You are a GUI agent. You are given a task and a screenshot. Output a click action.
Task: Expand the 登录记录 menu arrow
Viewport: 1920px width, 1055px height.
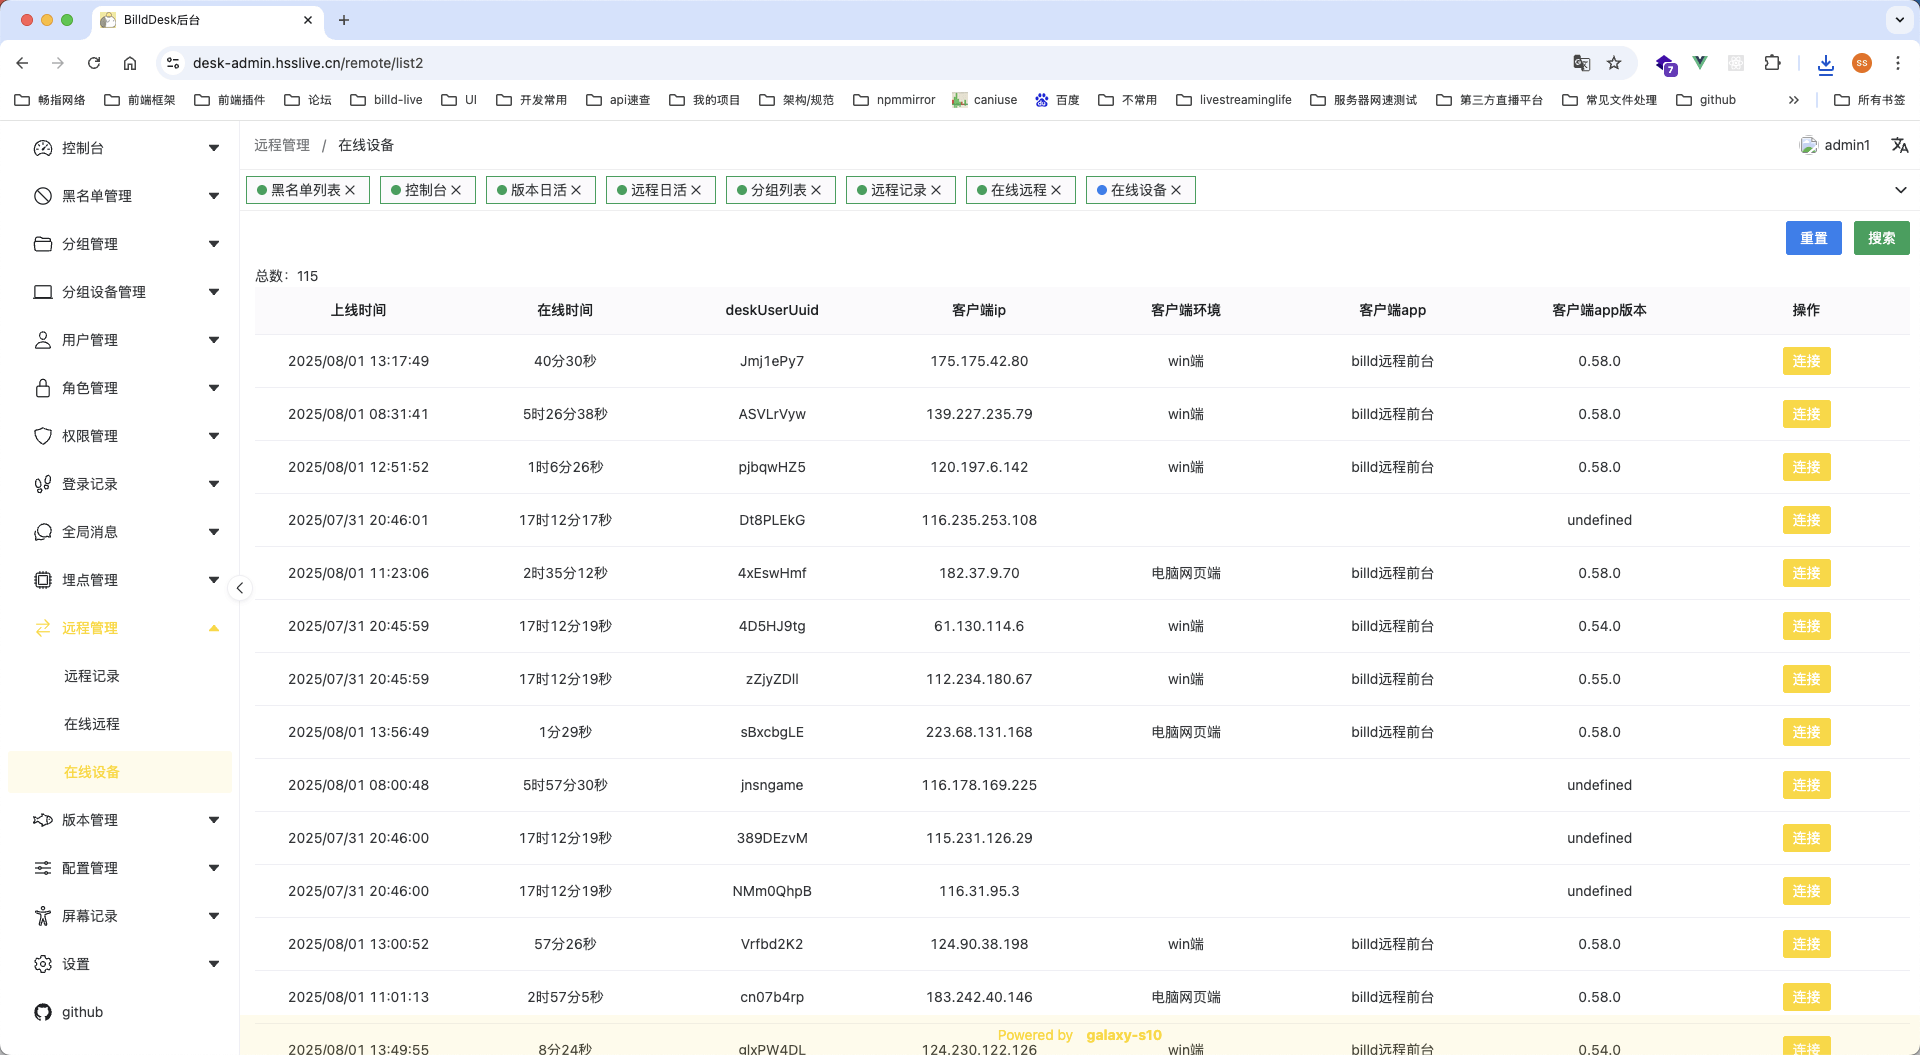coord(214,484)
